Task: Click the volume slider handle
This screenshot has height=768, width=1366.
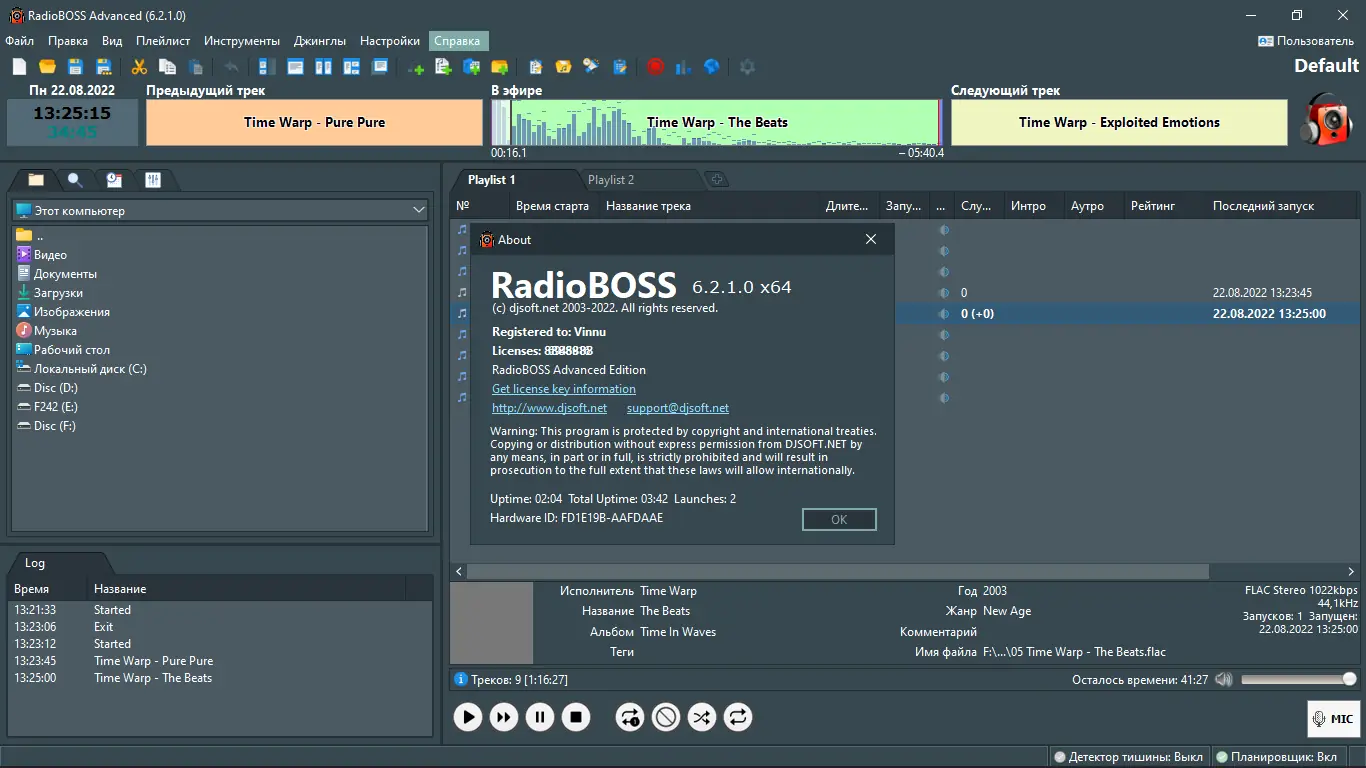Action: (x=1349, y=679)
